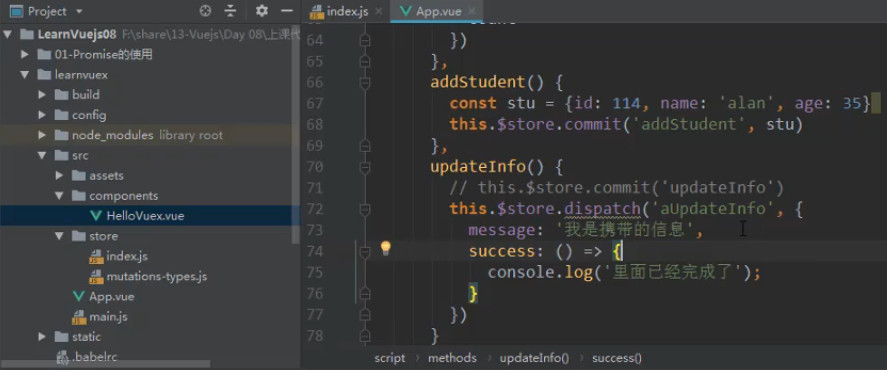Click the Vue icon beside HelloVuex.vue

point(96,216)
